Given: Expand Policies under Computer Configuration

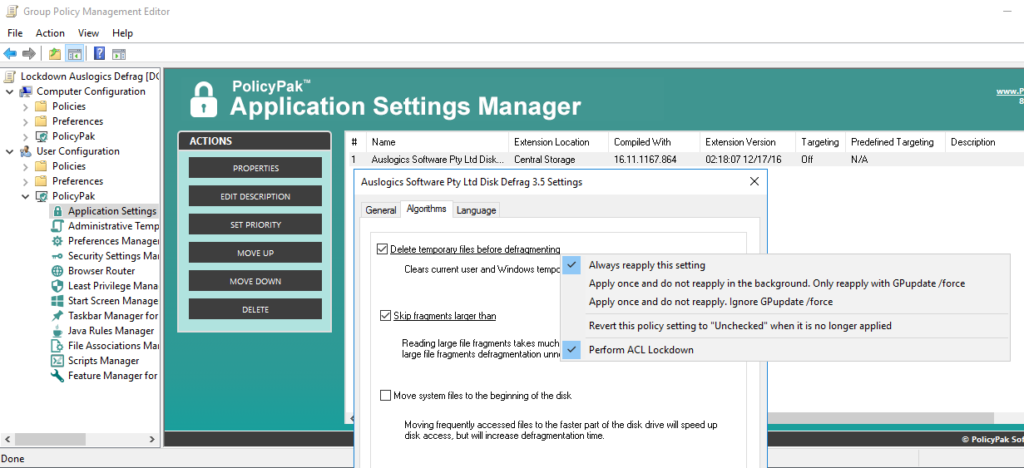Looking at the screenshot, I should tap(25, 106).
